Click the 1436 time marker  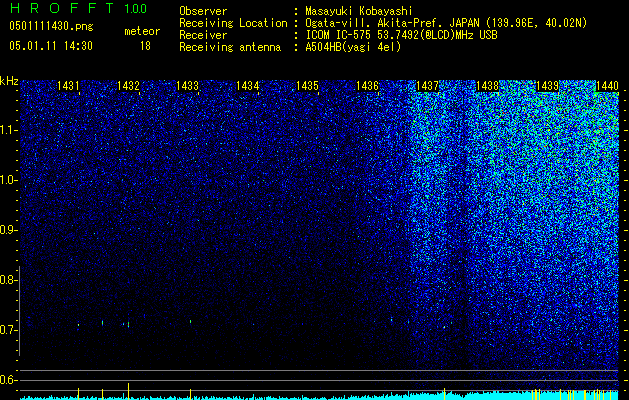(367, 86)
